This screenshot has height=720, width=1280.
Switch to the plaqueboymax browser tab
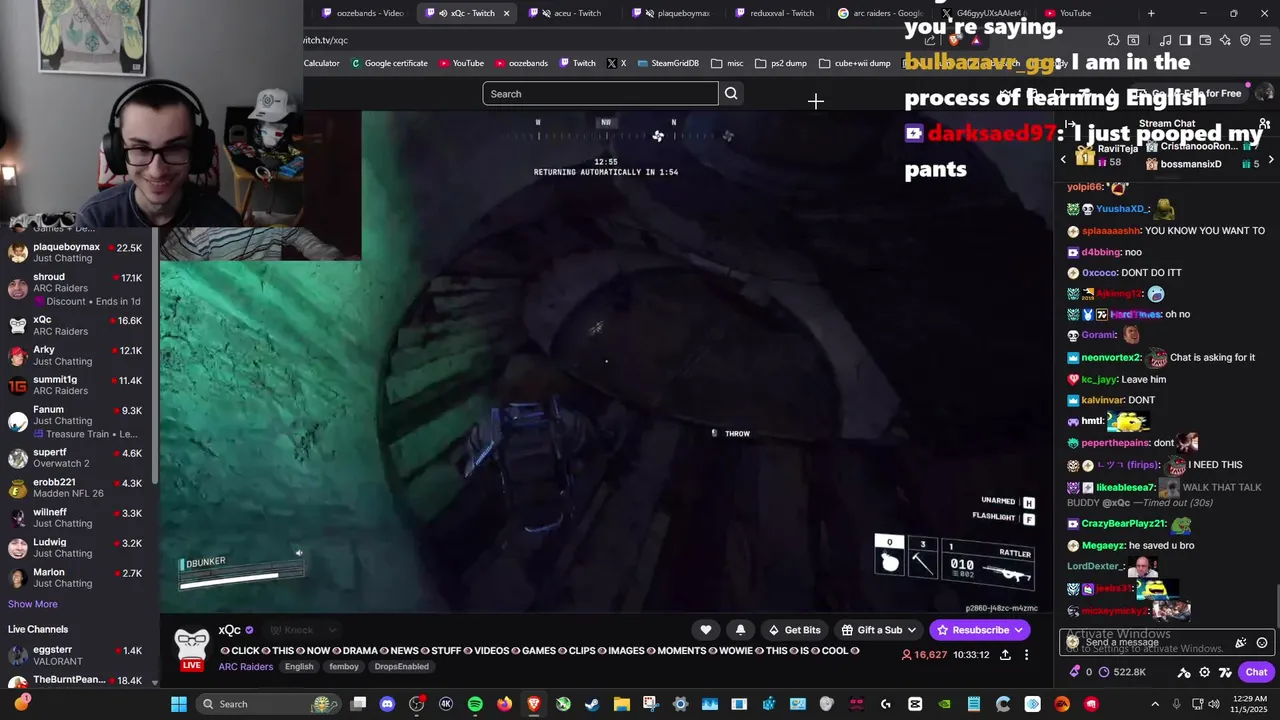click(x=677, y=13)
